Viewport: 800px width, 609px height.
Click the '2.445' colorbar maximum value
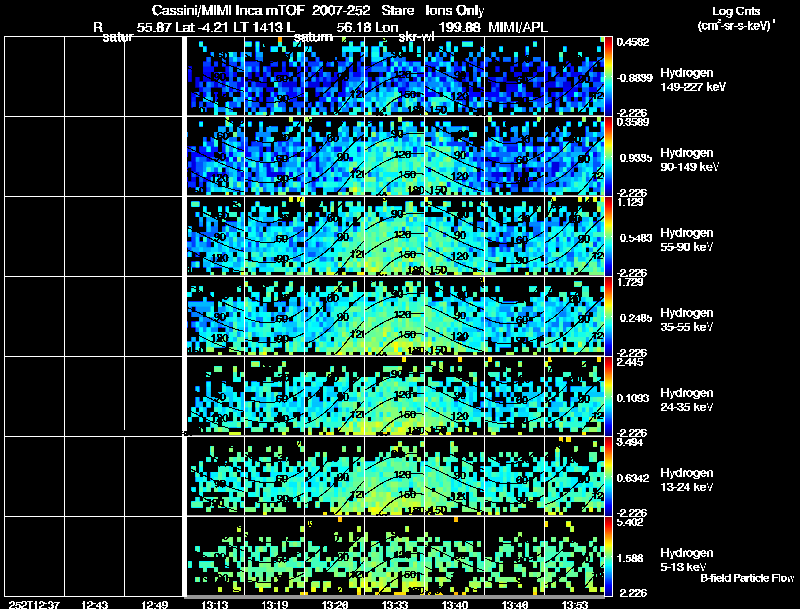(630, 362)
